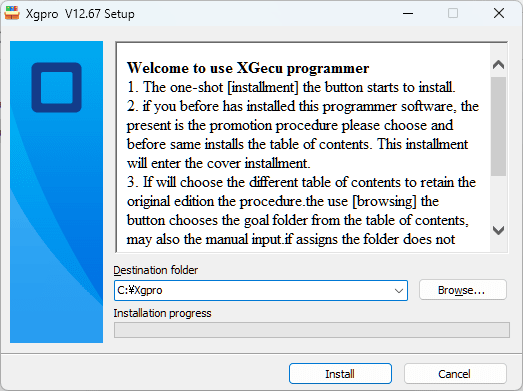Click the welcome text scrollbar thumb
523x391 pixels.
(498, 126)
